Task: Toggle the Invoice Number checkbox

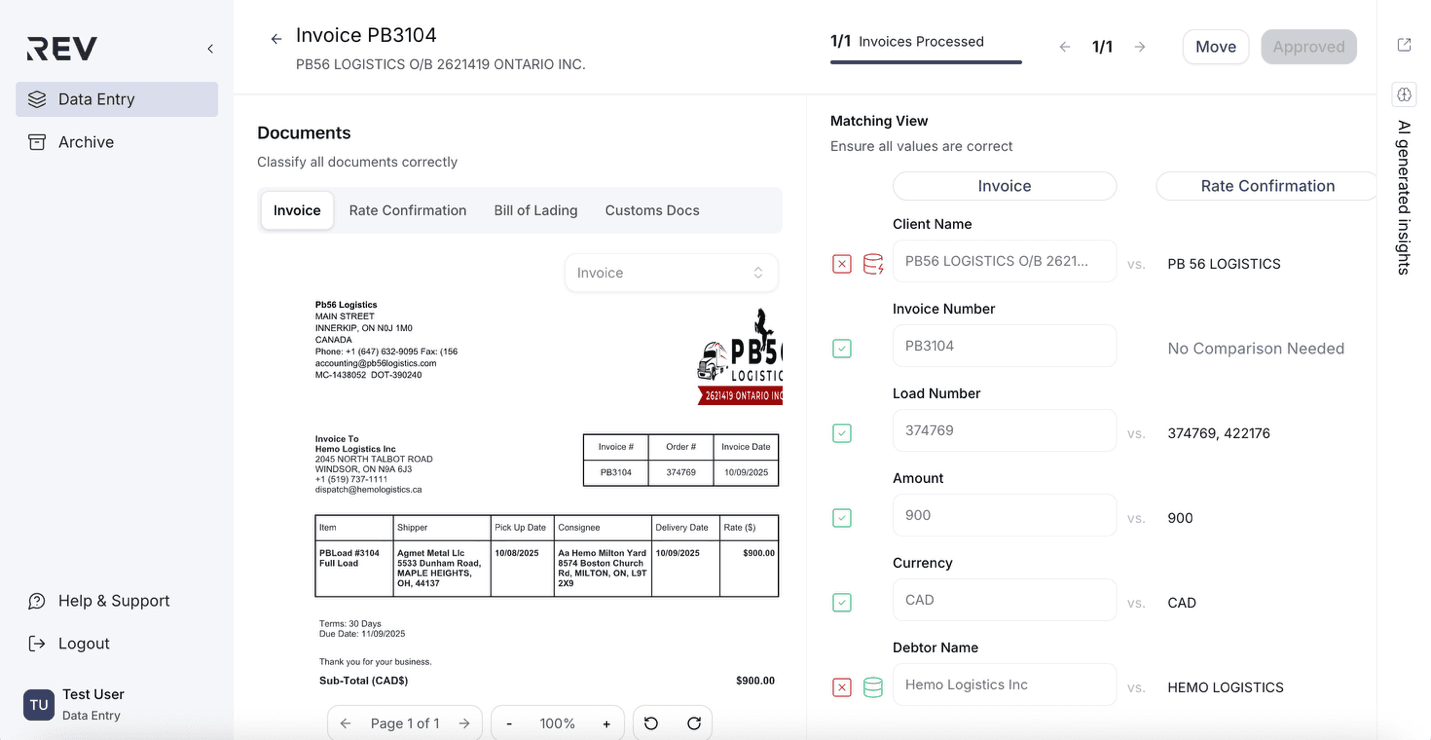Action: pyautogui.click(x=842, y=348)
